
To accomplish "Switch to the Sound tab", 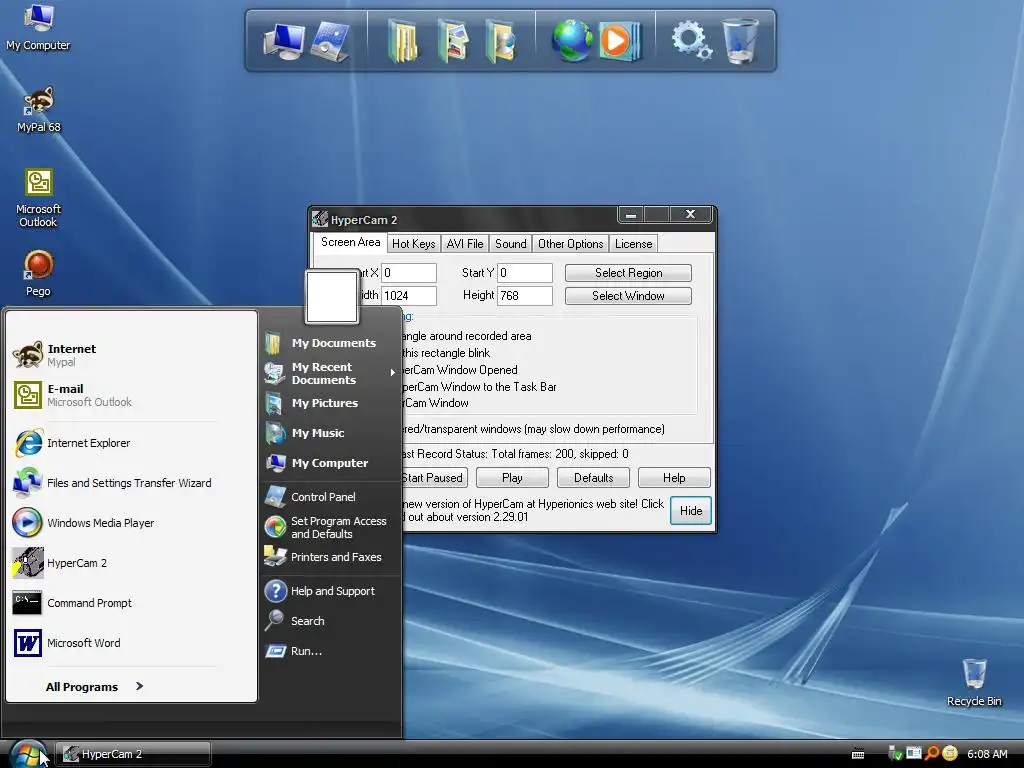I will (x=510, y=244).
